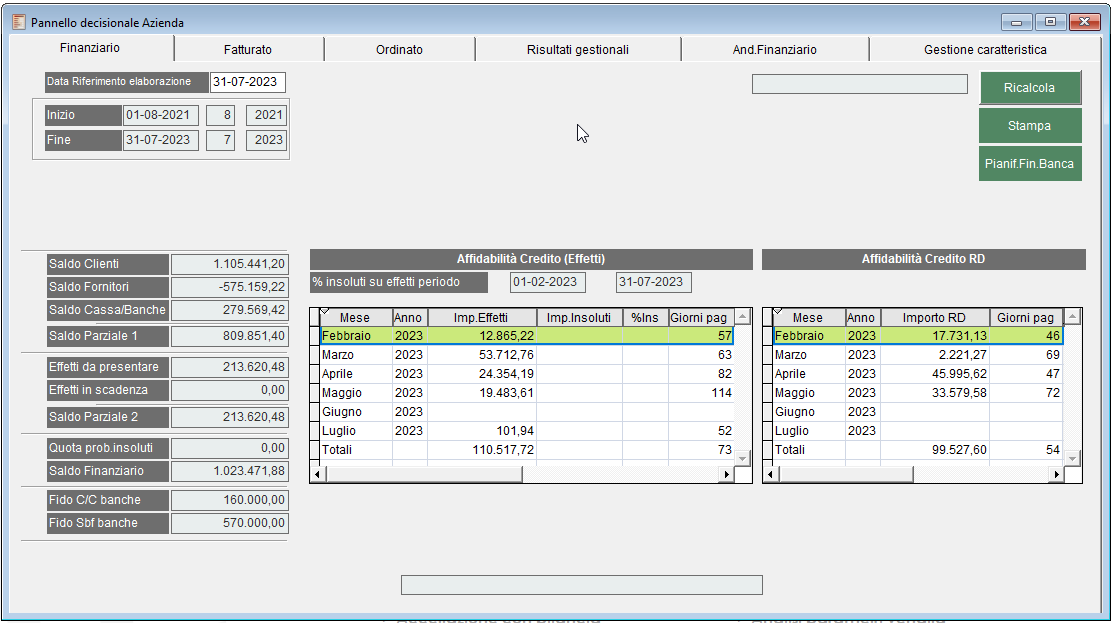Screen dimensions: 1112x623
Task: Click the sort triangle in Effetti Mese header
Action: tap(325, 312)
